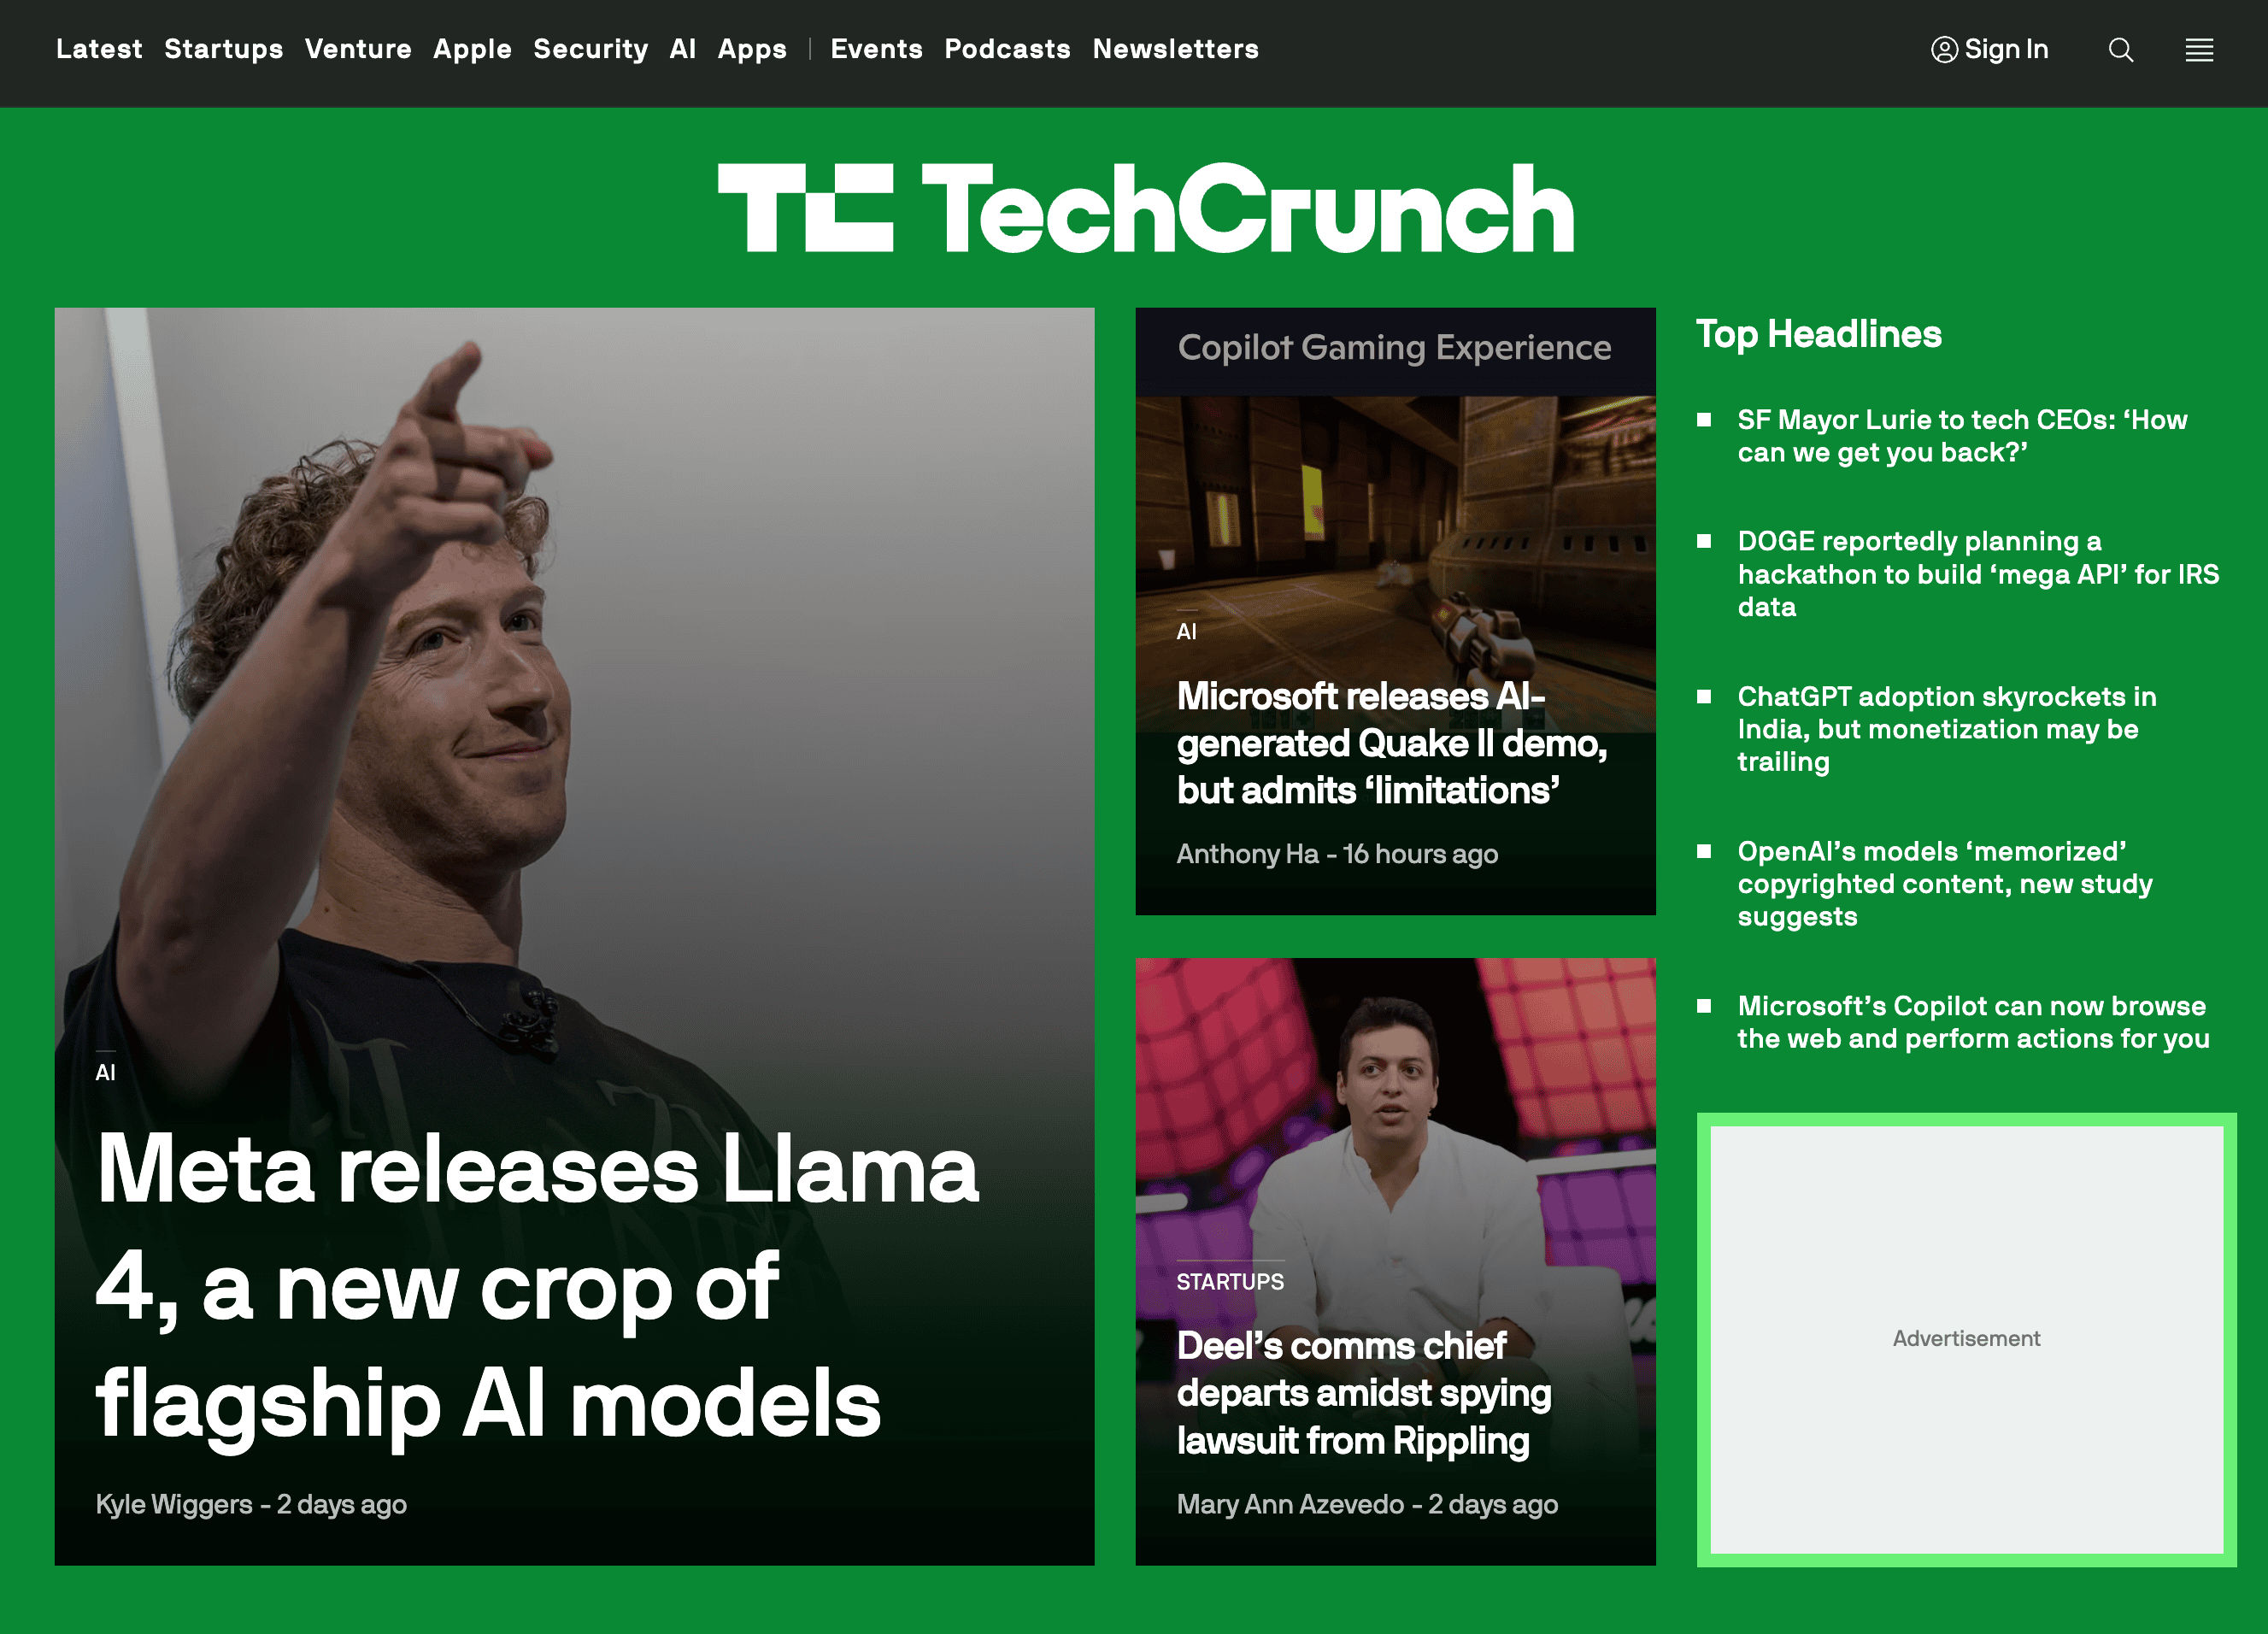Open the Events page
This screenshot has width=2268, height=1634.
(x=876, y=49)
